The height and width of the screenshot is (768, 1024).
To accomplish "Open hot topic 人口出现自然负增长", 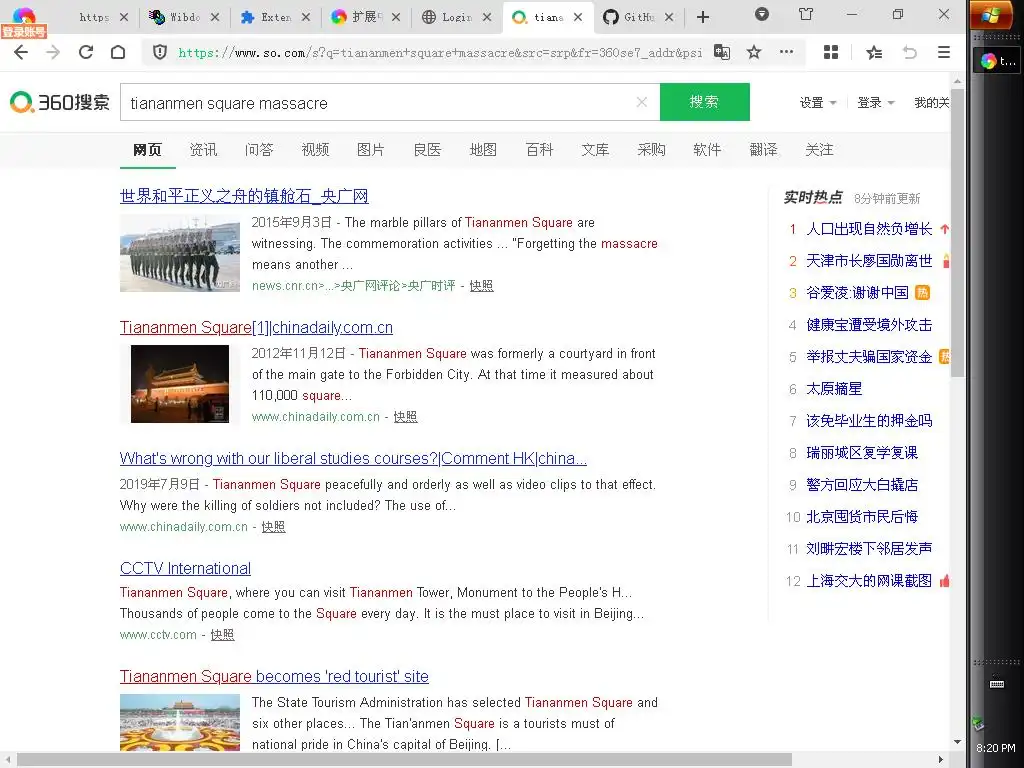I will [869, 229].
